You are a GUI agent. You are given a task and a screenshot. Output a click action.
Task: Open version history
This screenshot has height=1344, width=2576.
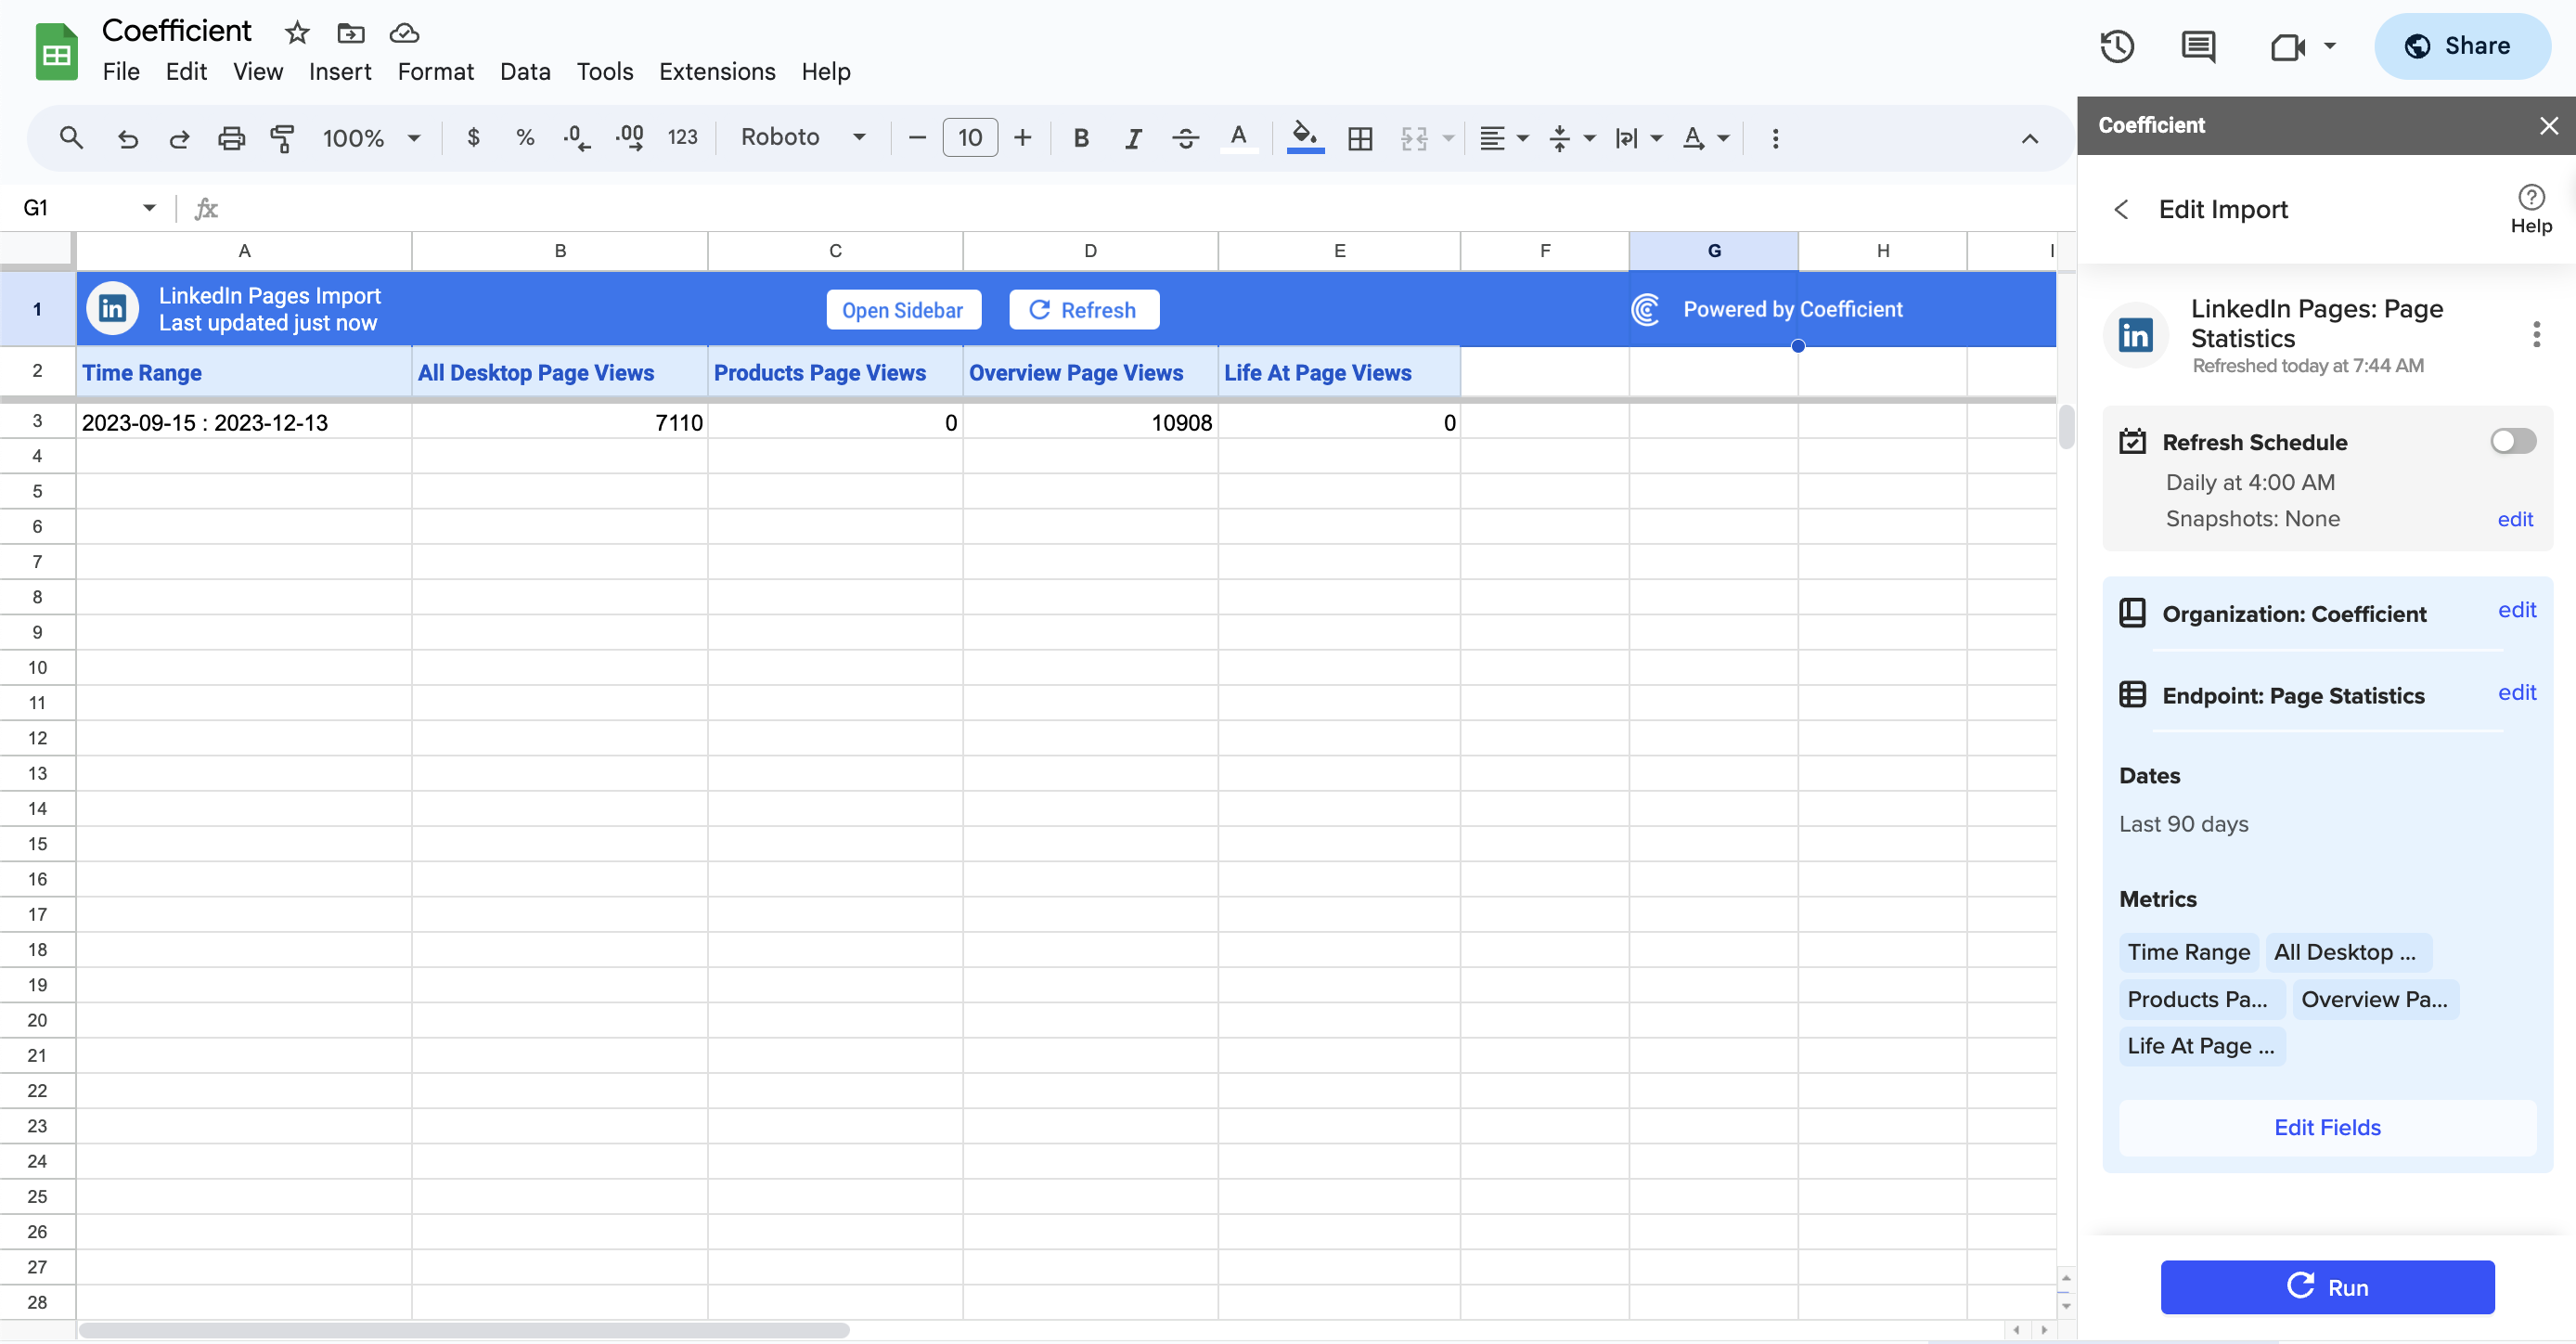pyautogui.click(x=2117, y=46)
